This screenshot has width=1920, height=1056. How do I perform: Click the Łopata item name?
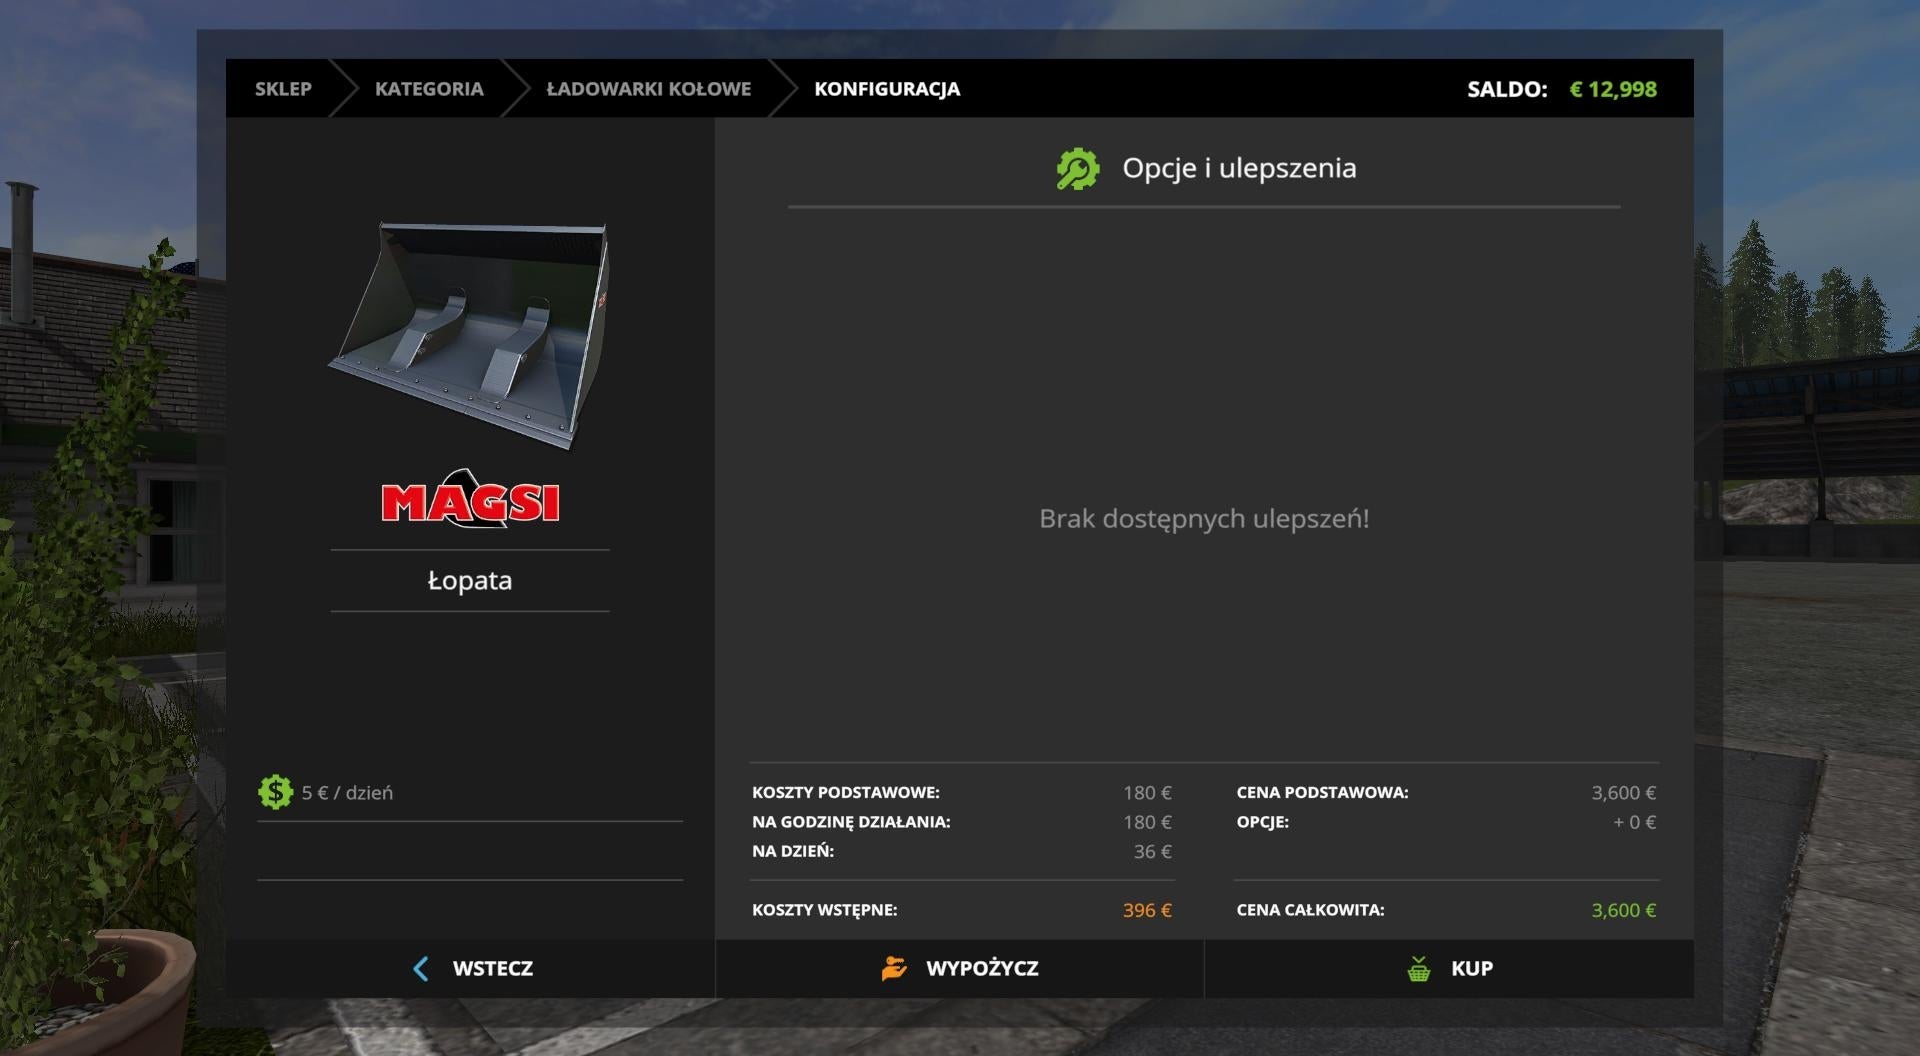(x=470, y=580)
